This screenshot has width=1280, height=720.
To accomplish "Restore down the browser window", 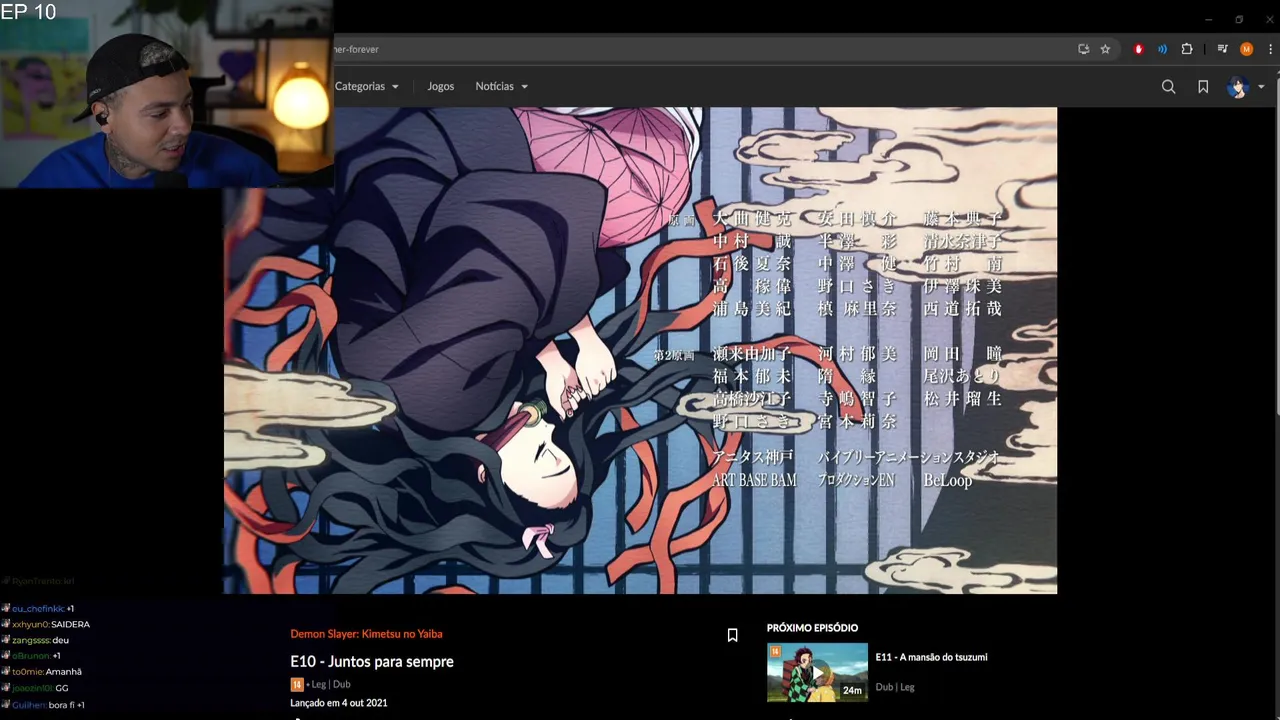I will pyautogui.click(x=1239, y=19).
